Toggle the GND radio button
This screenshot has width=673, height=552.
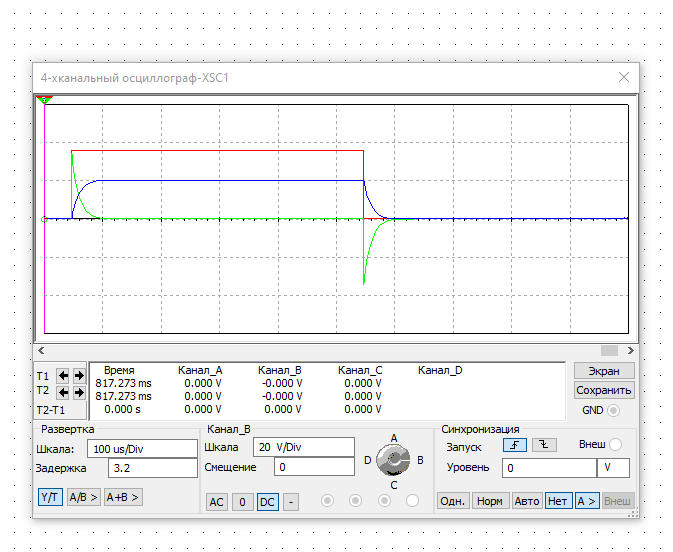tap(614, 410)
